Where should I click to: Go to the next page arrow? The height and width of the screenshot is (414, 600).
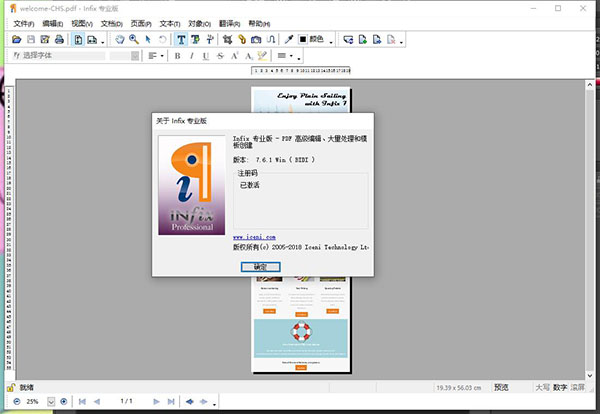(x=156, y=401)
